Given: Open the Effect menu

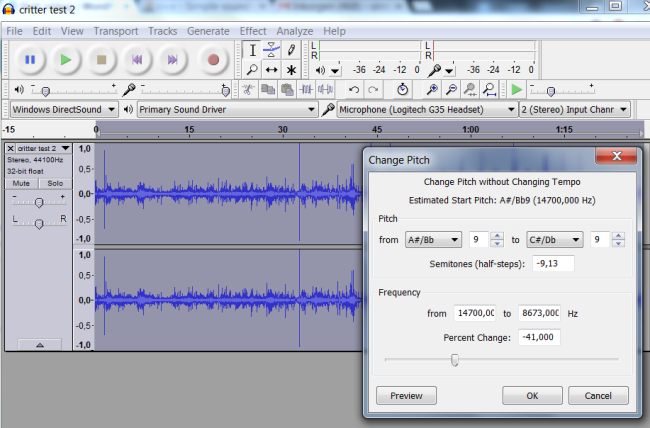Looking at the screenshot, I should pyautogui.click(x=253, y=31).
